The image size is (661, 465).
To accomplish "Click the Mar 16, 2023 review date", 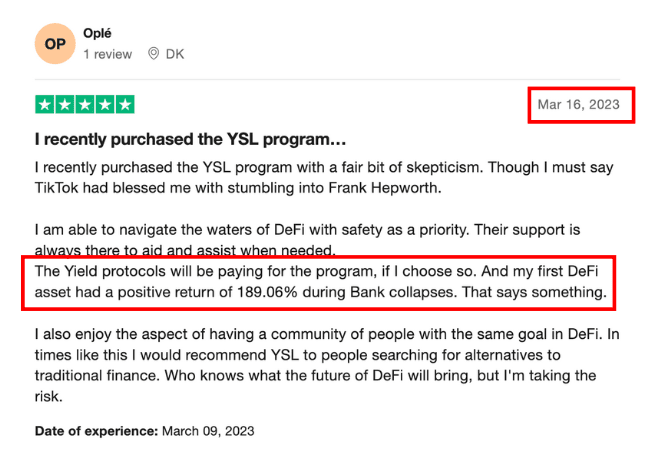I will 579,104.
